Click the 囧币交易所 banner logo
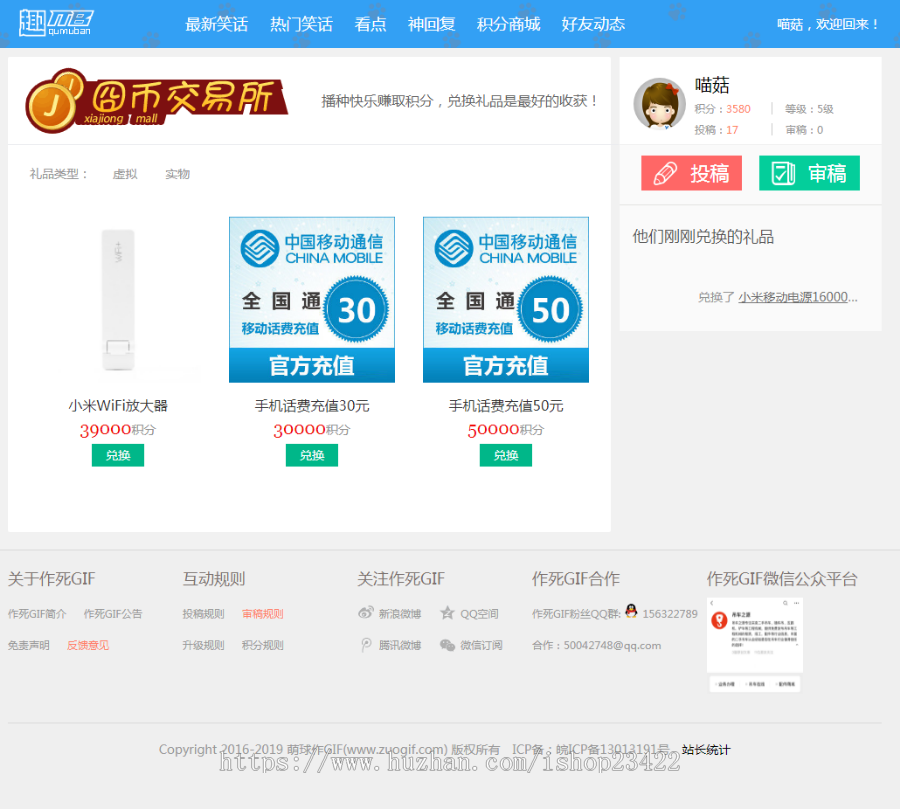Viewport: 900px width, 809px height. pyautogui.click(x=156, y=100)
